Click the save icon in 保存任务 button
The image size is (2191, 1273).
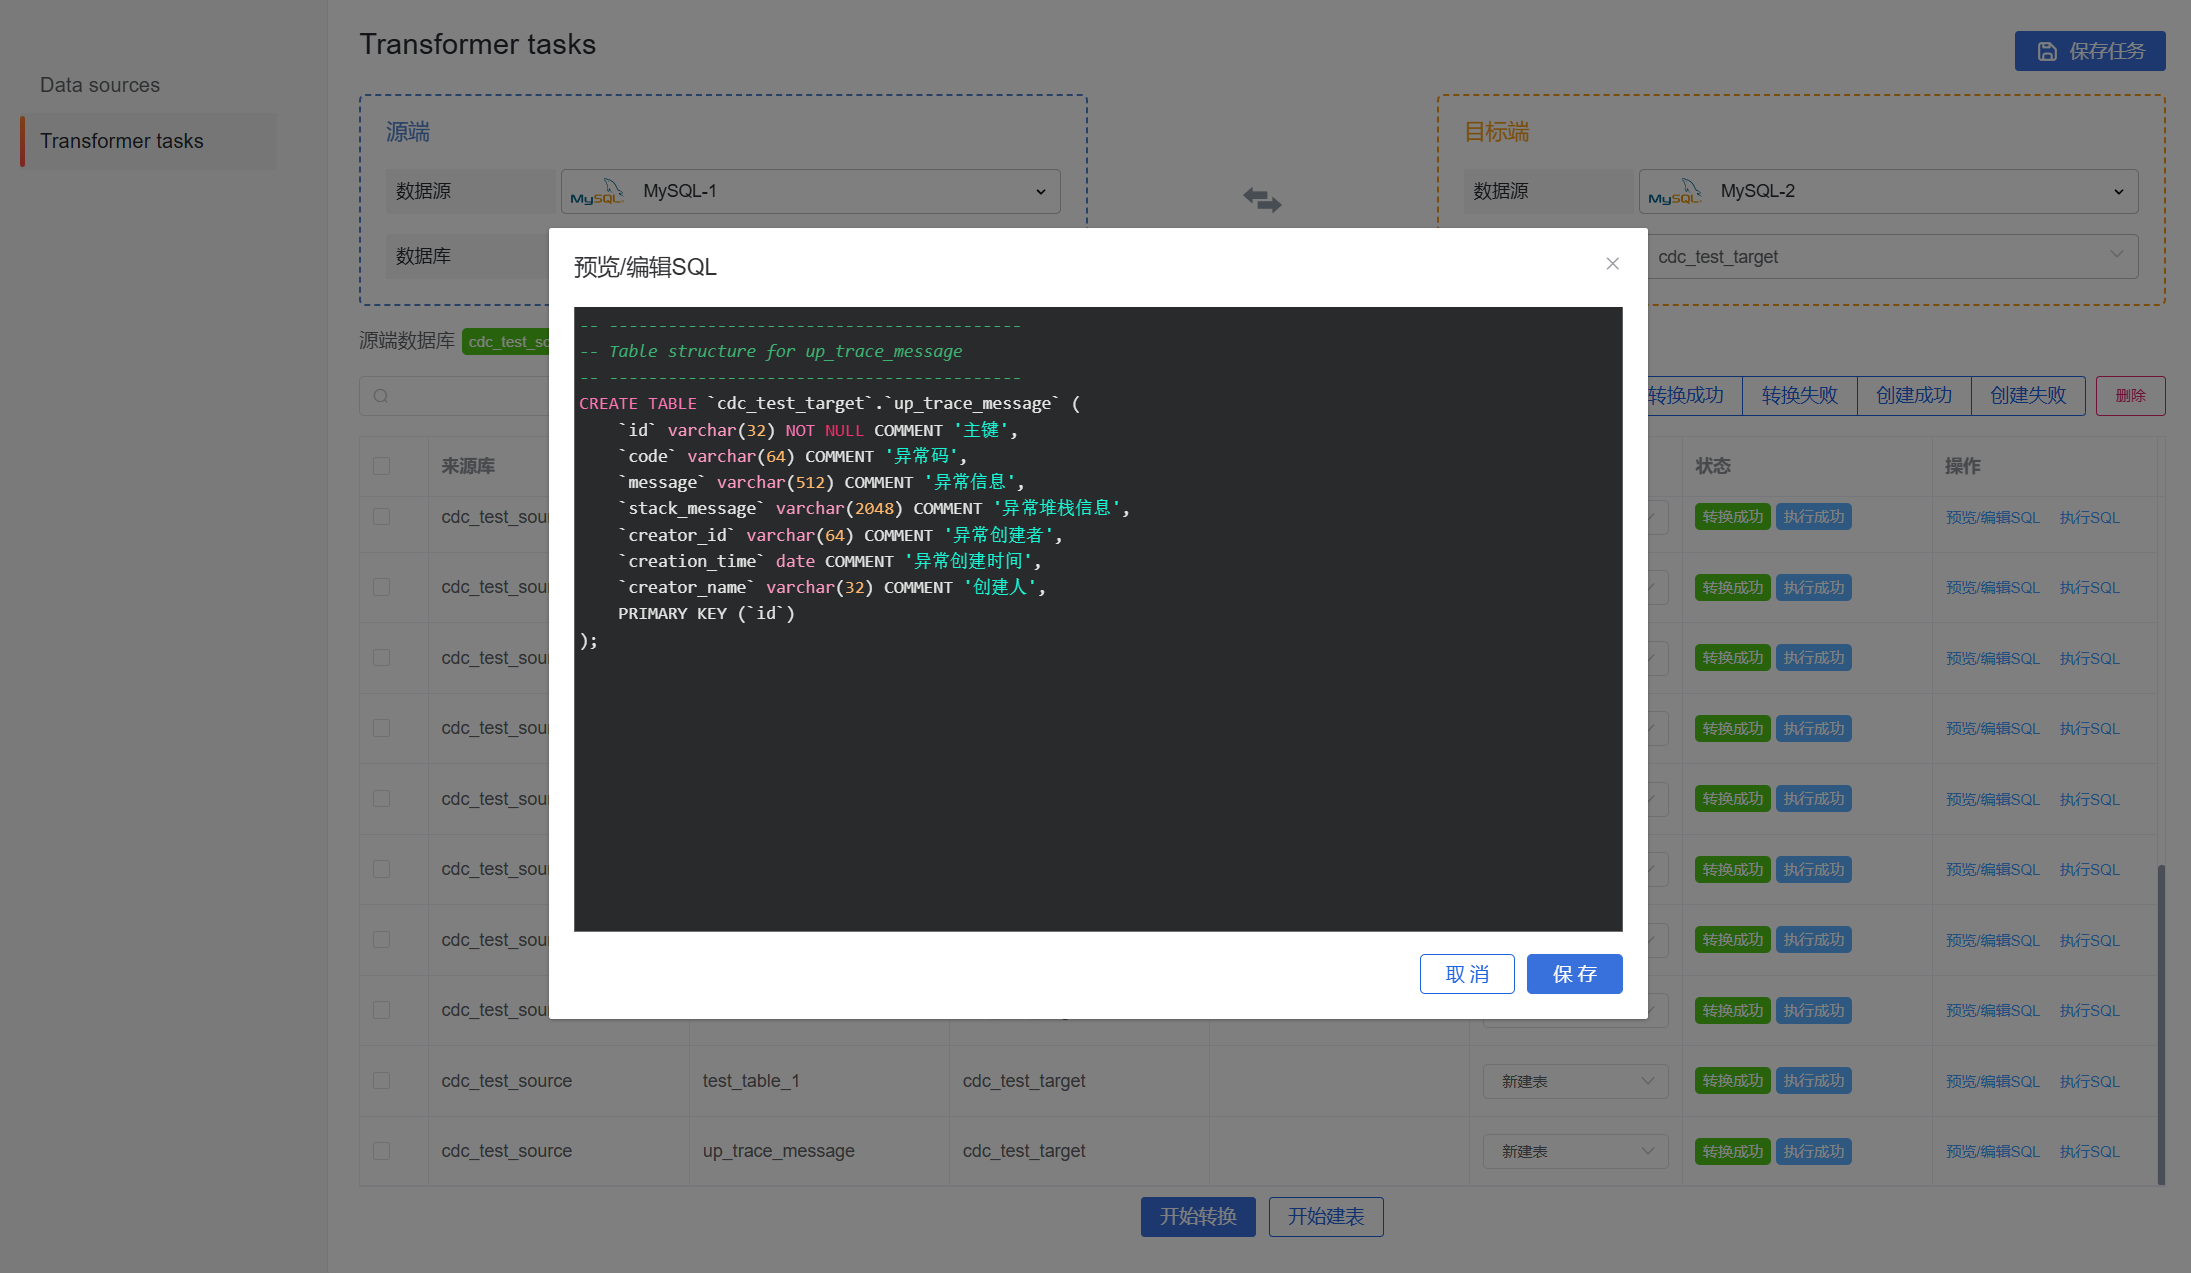2047,51
